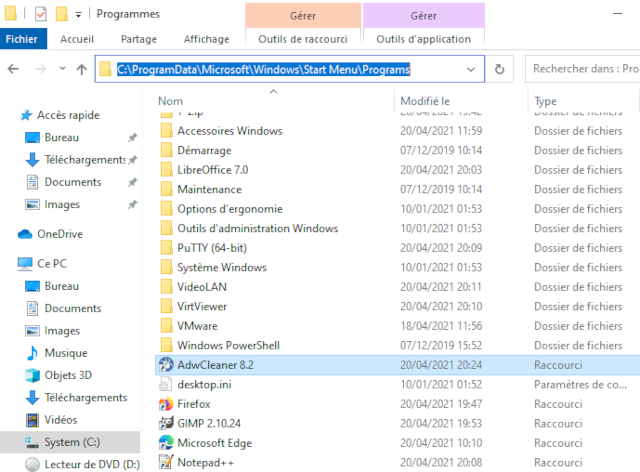
Task: Click the Rechercher dans search box
Action: pyautogui.click(x=584, y=69)
